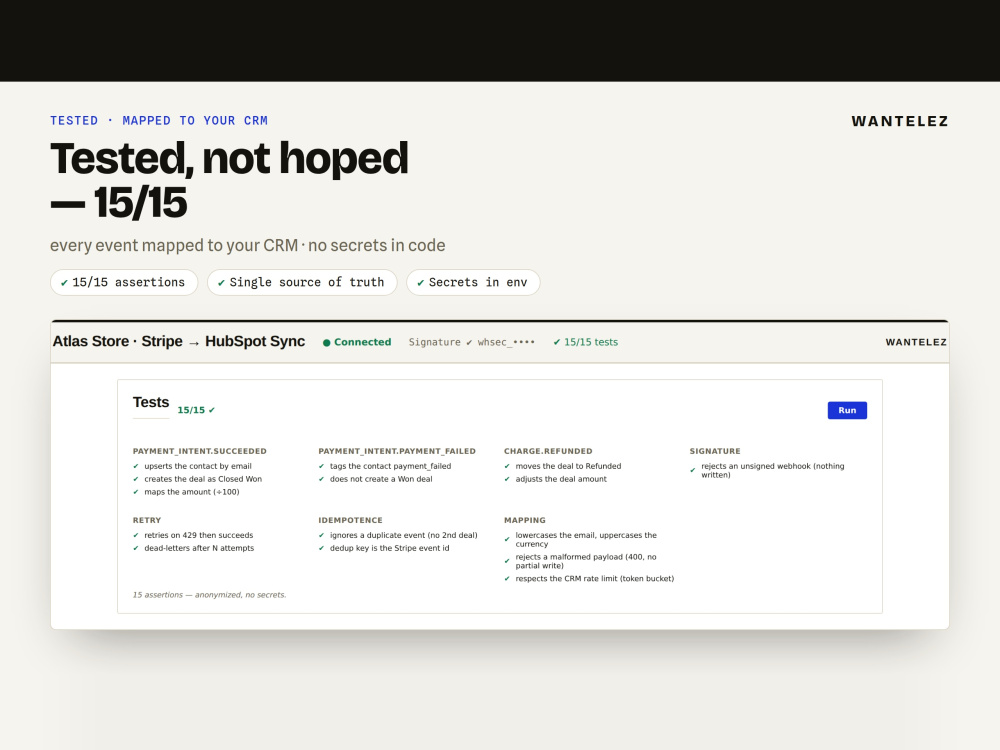Viewport: 1000px width, 750px height.
Task: Click 'does not create a Won deal' text
Action: pyautogui.click(x=381, y=479)
